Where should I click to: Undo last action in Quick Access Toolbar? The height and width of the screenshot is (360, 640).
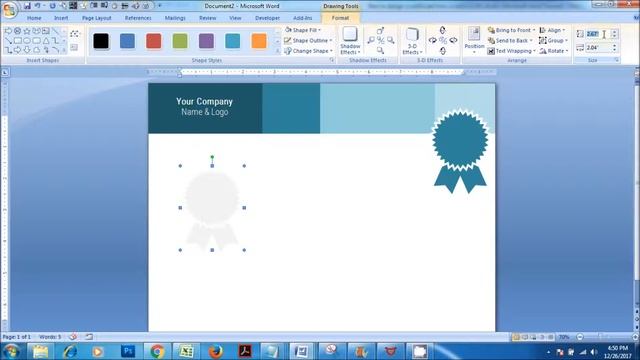click(x=37, y=6)
